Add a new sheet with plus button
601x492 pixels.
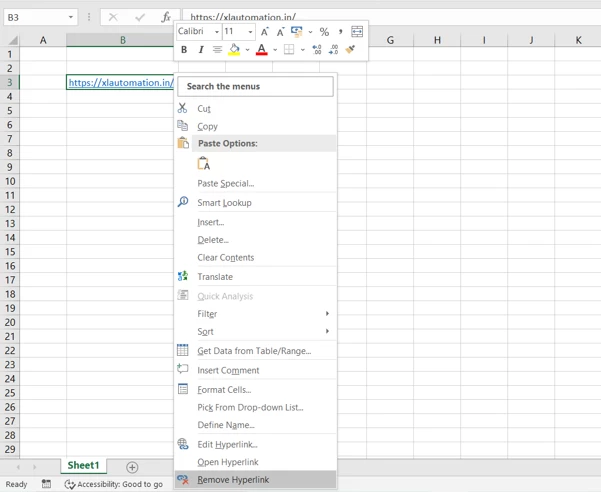click(132, 467)
